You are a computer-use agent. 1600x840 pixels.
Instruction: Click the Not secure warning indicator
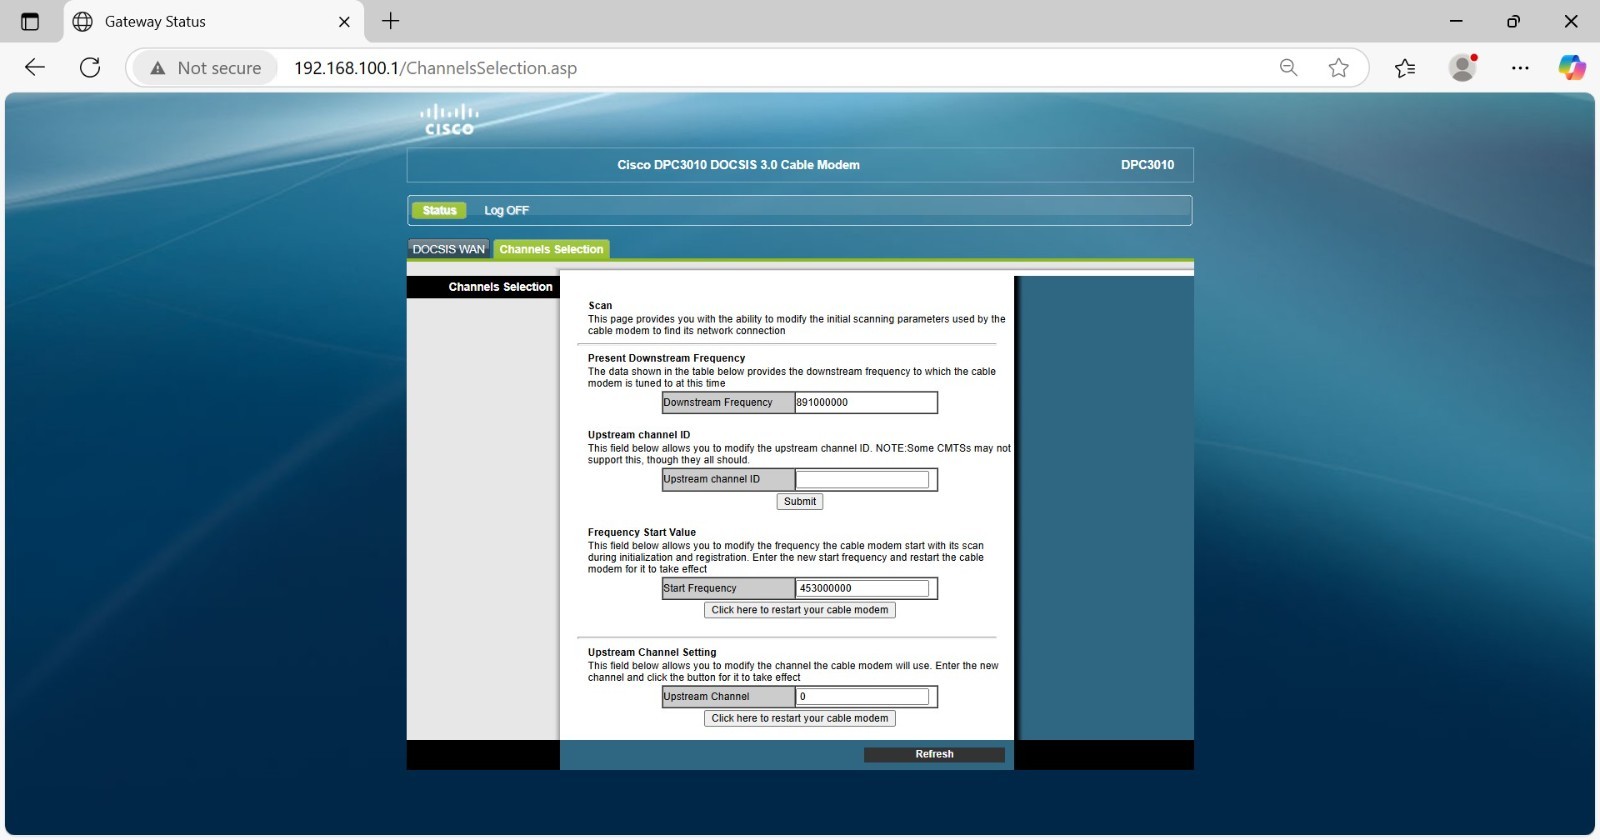[x=205, y=68]
